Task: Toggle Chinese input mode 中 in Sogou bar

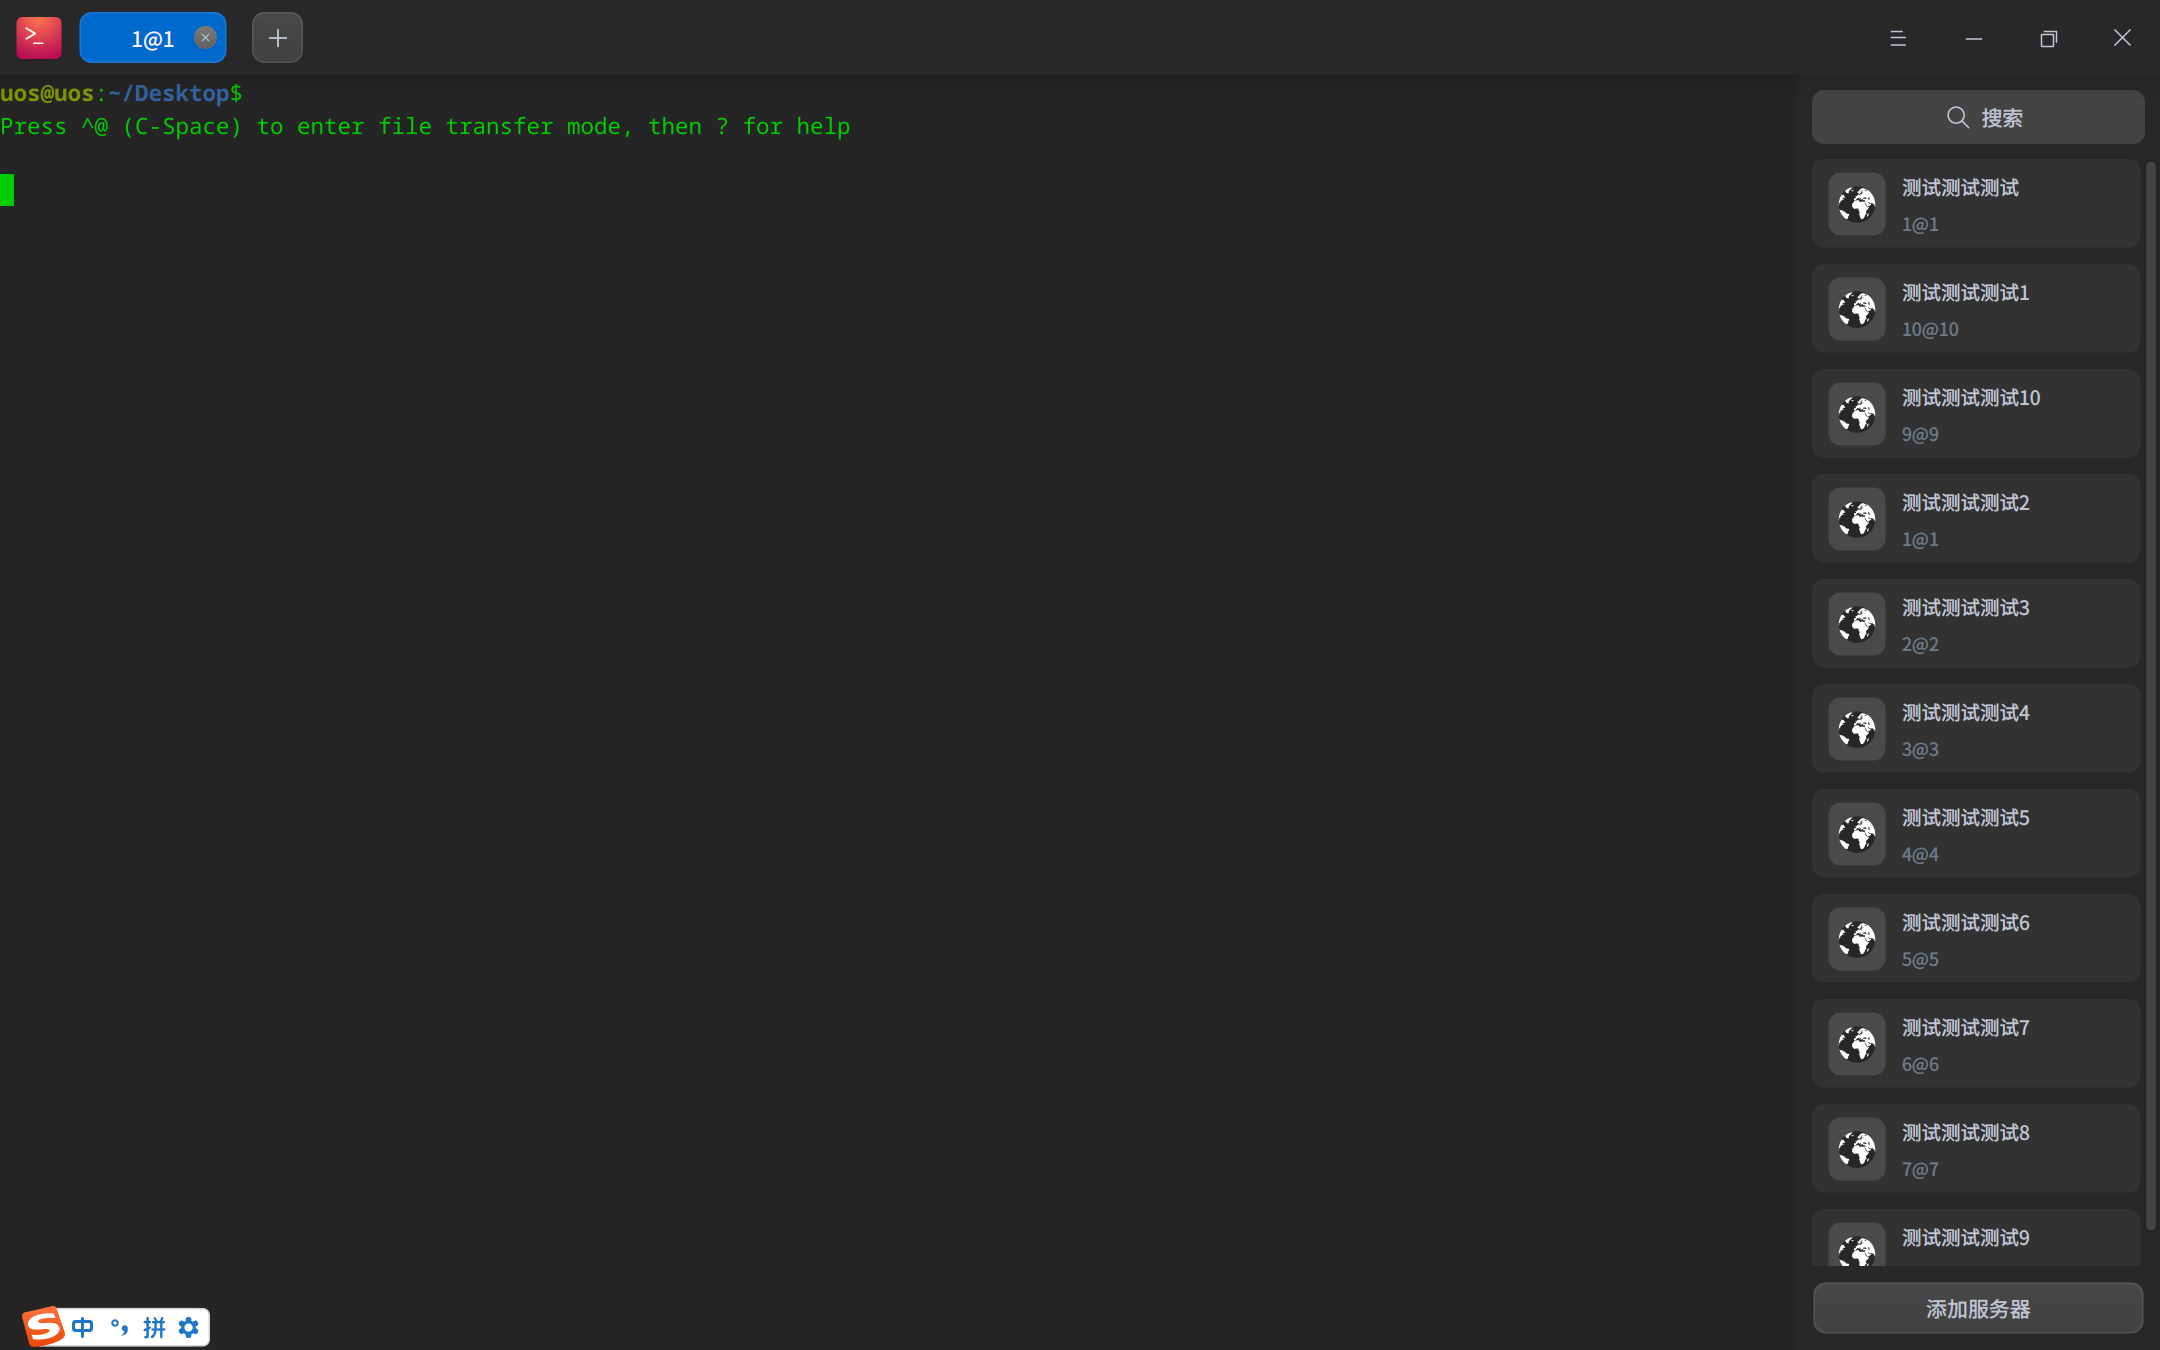Action: (83, 1327)
